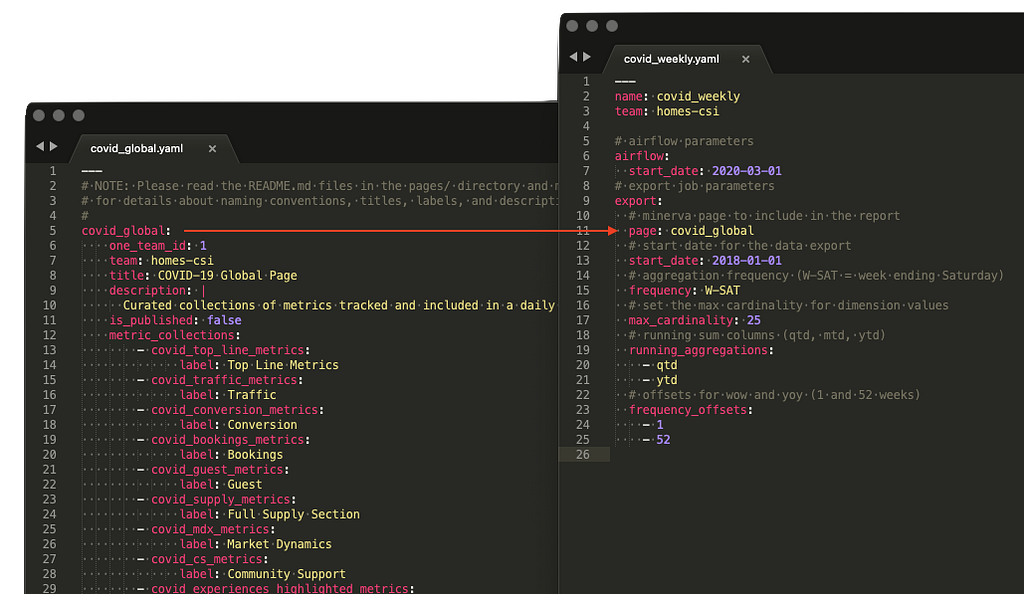Click line number 11 in covid_weekly gutter
Viewport: 1024px width, 594px height.
(x=583, y=231)
